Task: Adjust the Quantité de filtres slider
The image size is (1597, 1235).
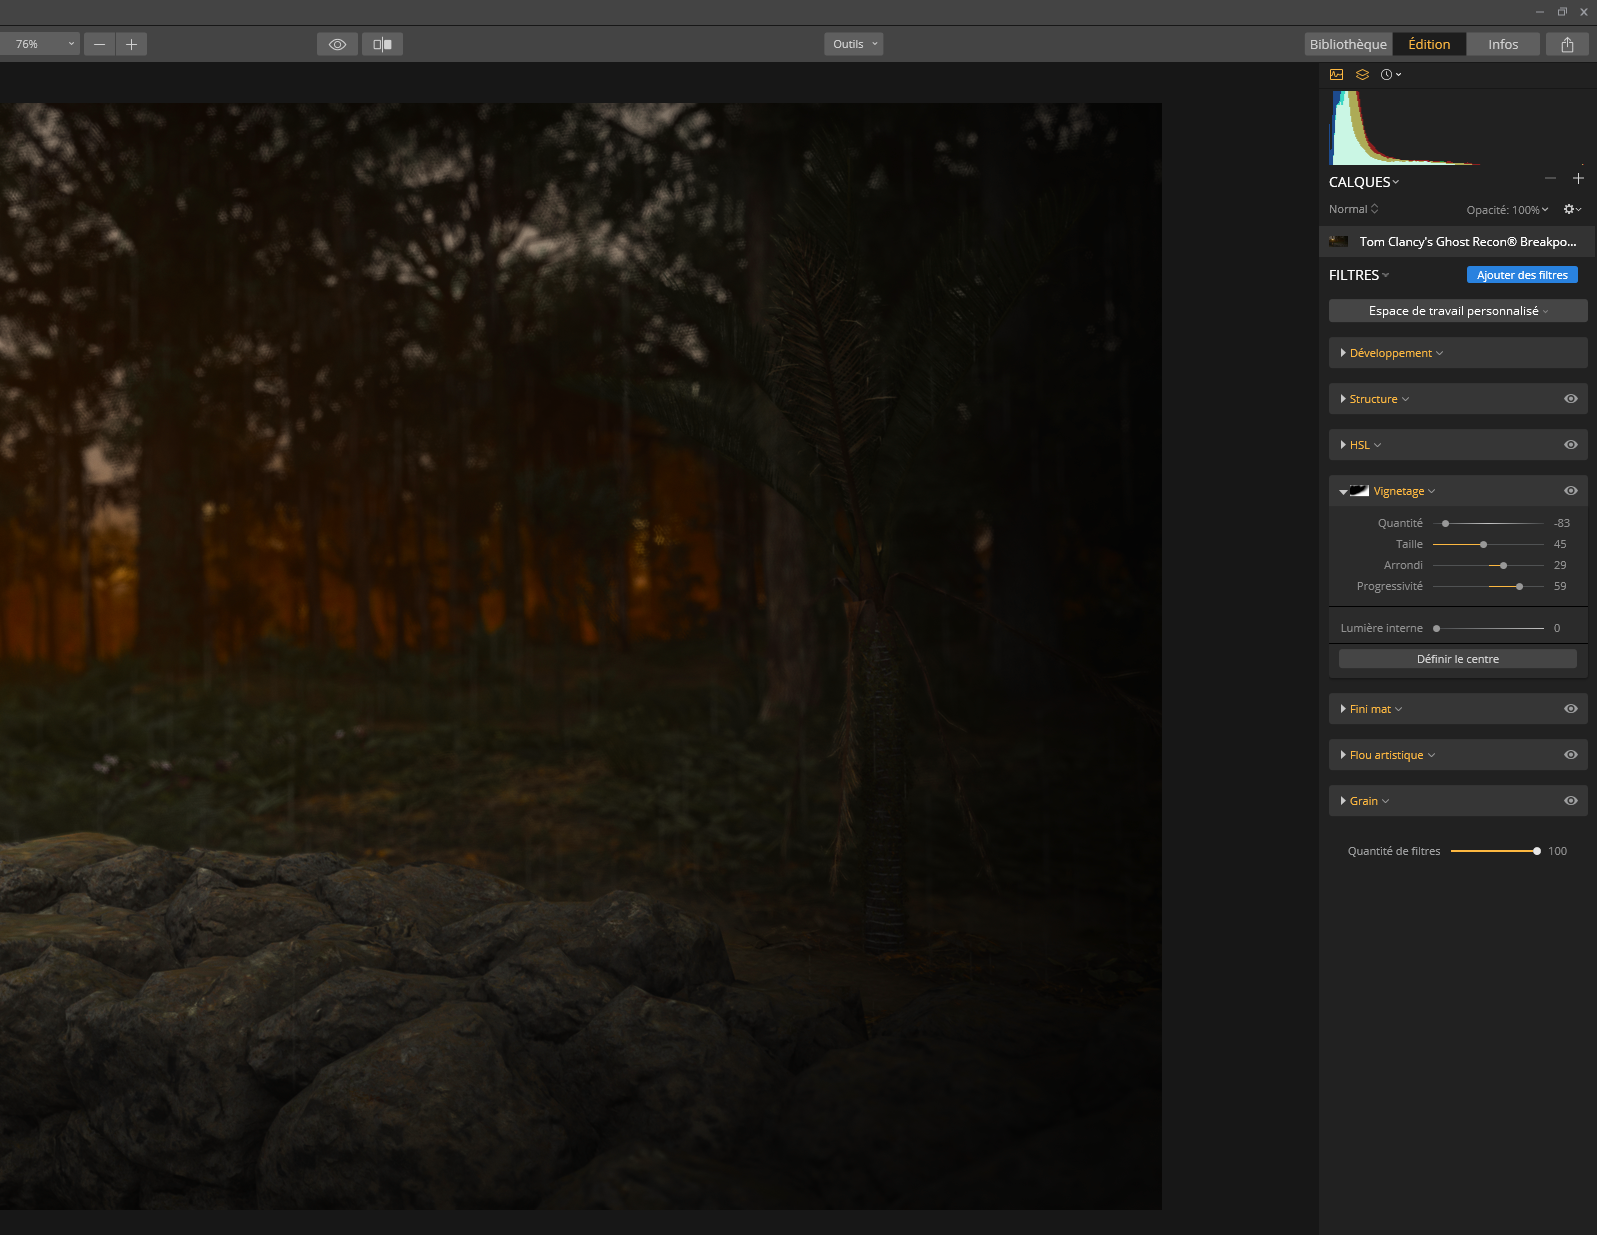Action: coord(1496,851)
